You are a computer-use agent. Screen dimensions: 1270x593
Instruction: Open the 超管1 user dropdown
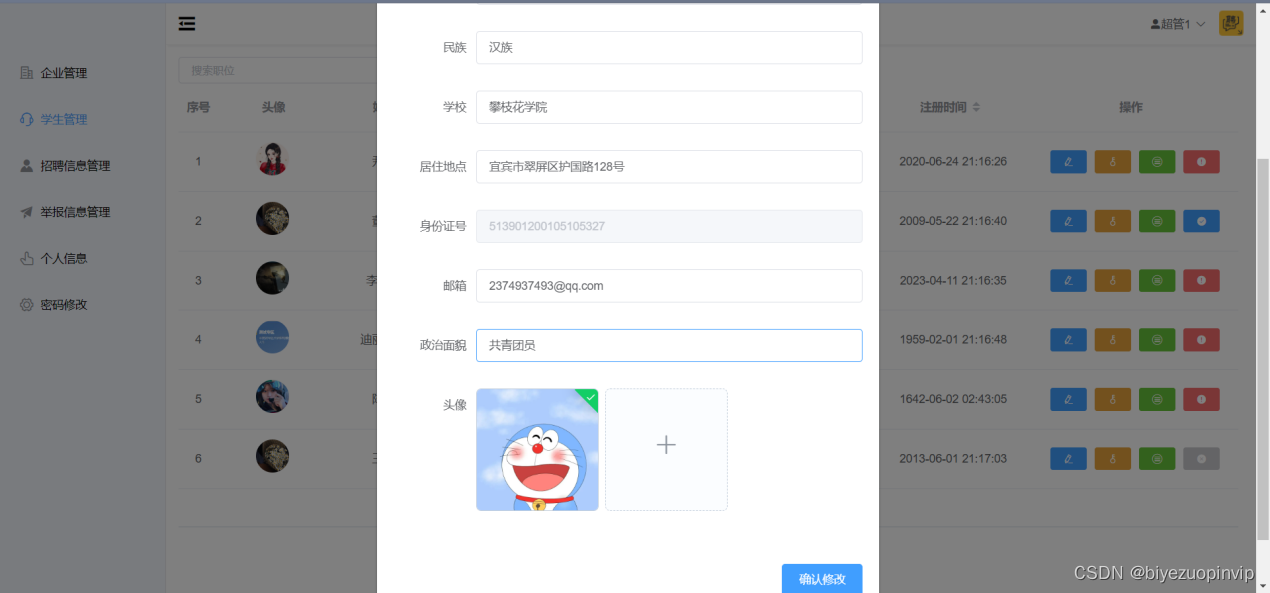point(1177,24)
